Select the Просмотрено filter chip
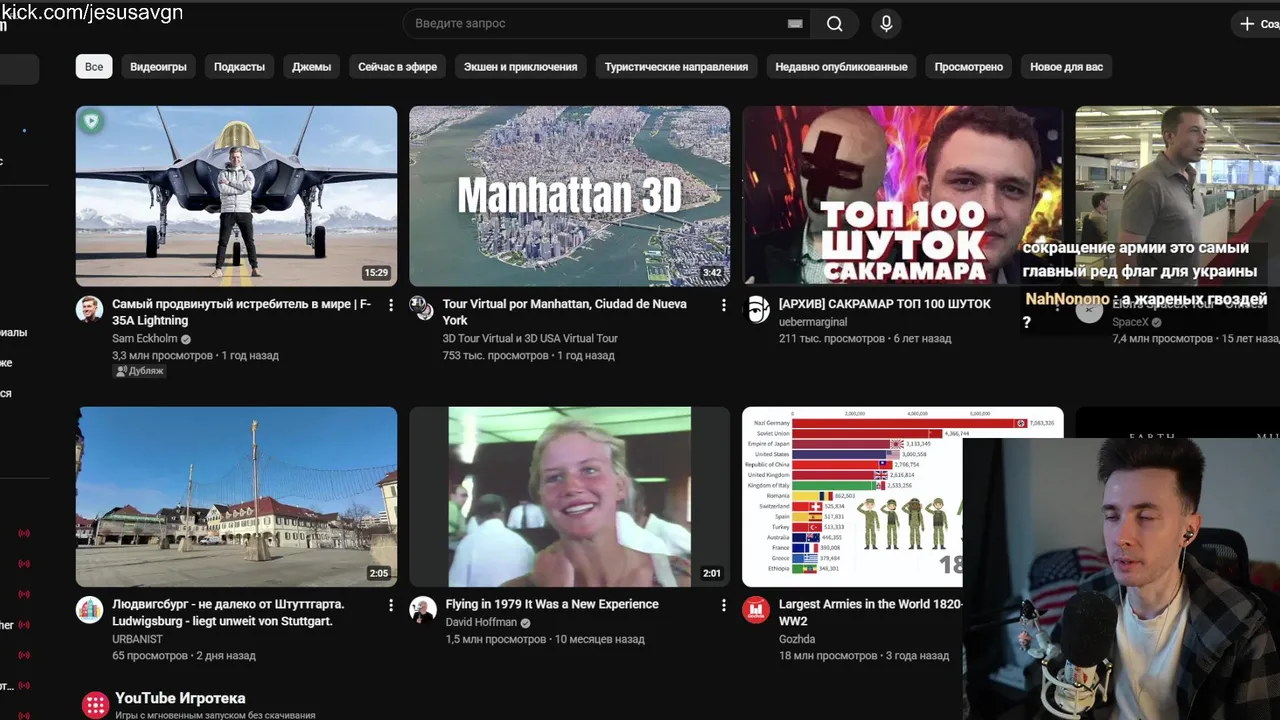 point(968,67)
